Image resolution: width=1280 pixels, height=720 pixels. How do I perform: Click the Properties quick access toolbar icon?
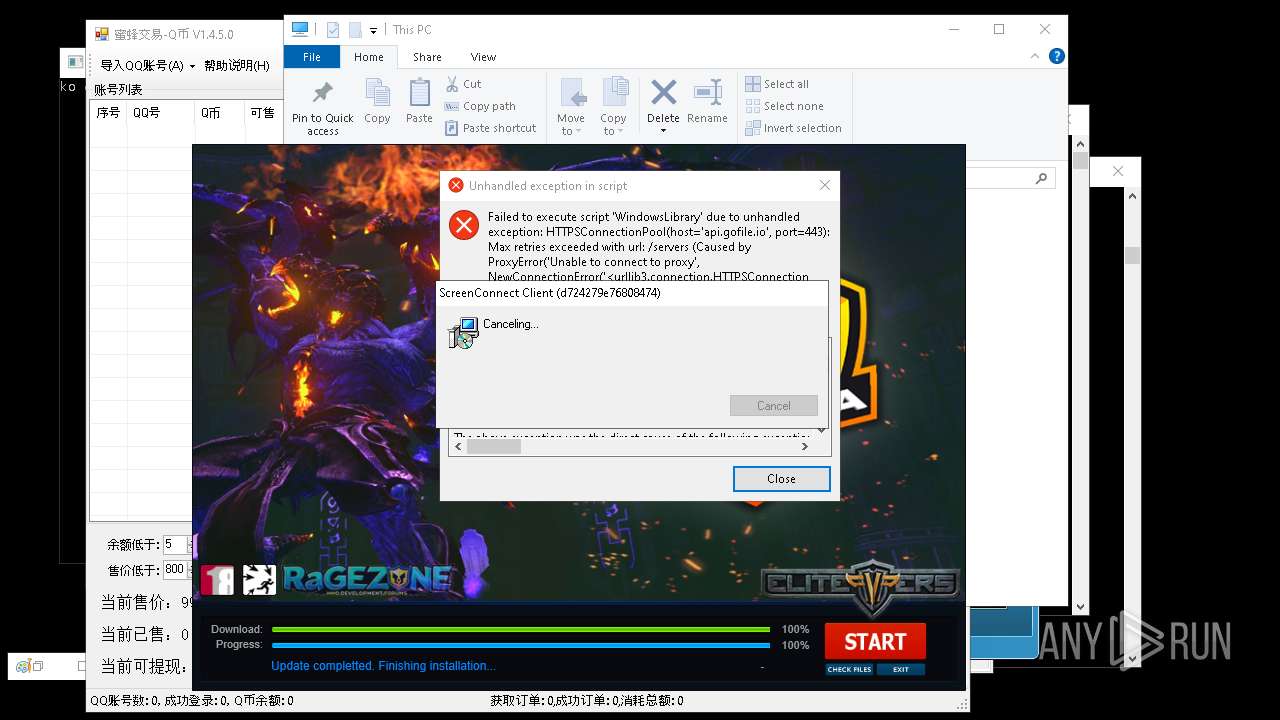tap(334, 30)
